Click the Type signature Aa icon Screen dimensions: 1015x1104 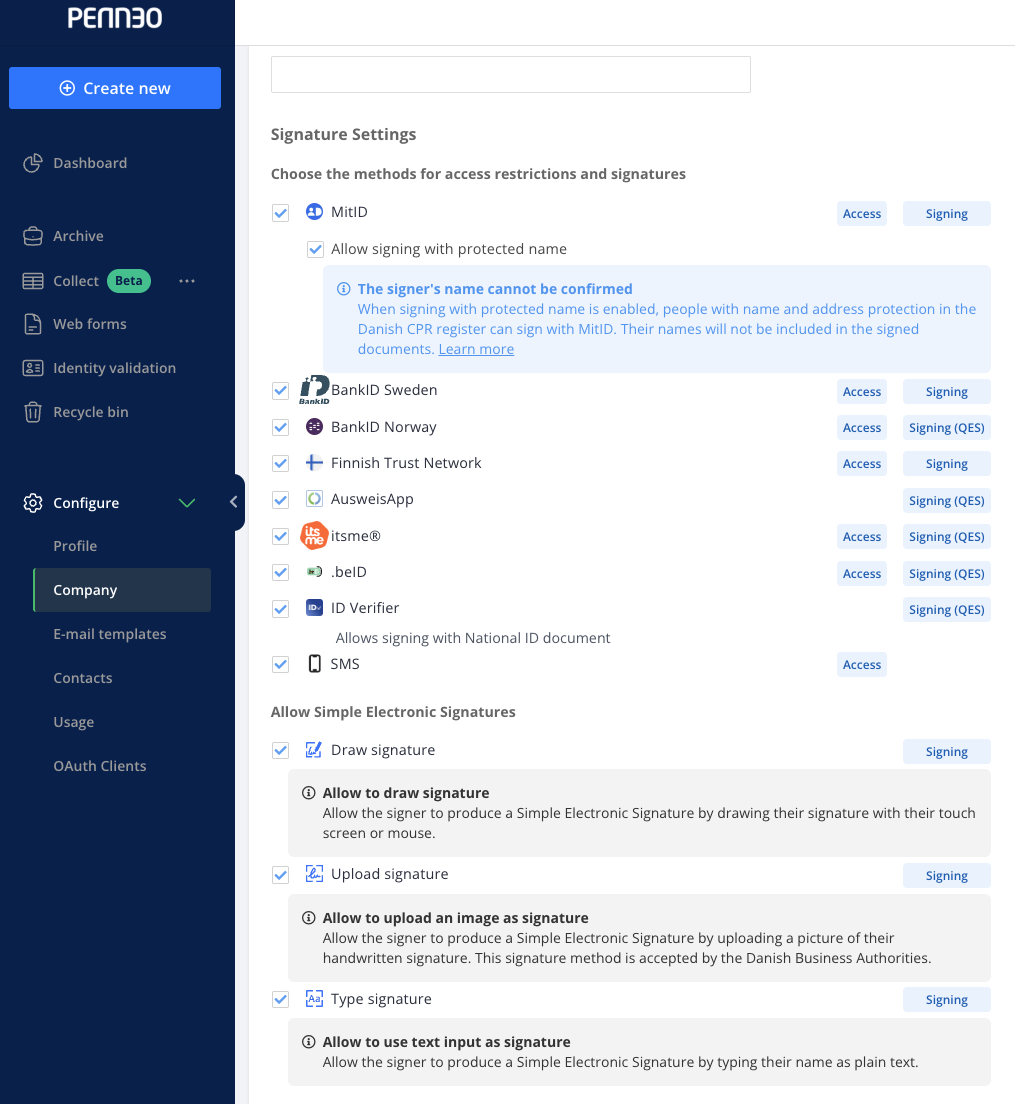coord(314,999)
